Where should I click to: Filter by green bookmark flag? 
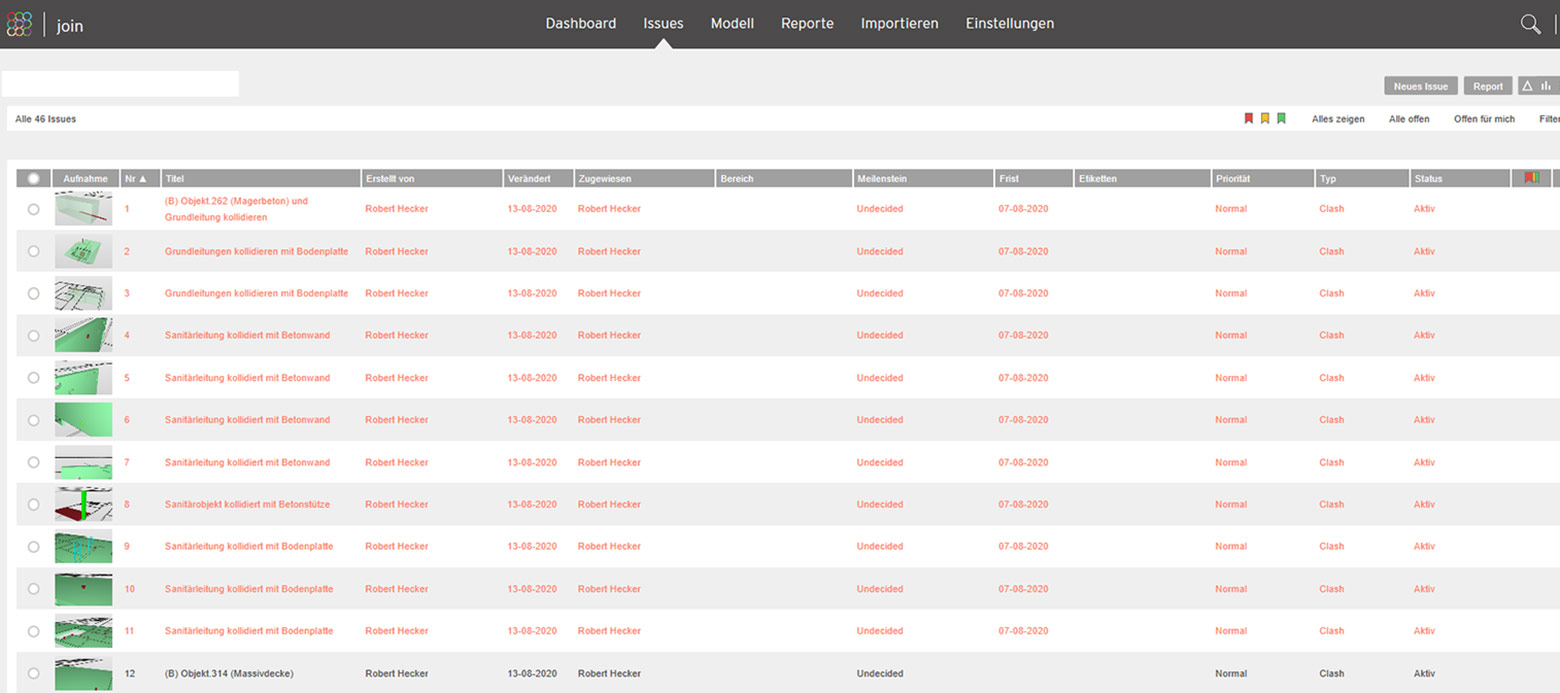[1281, 119]
